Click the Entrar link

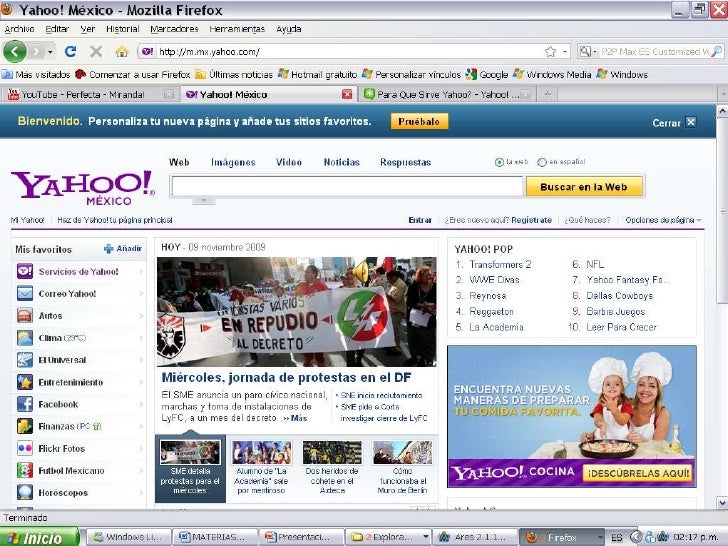[420, 220]
